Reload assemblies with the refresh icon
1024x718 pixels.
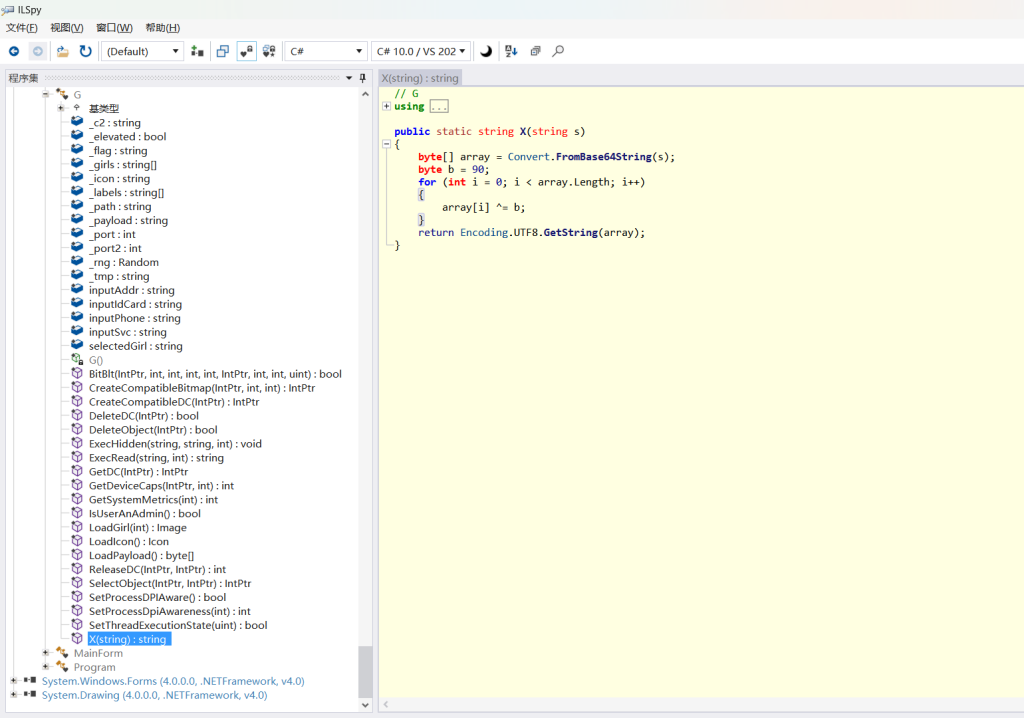click(x=86, y=51)
